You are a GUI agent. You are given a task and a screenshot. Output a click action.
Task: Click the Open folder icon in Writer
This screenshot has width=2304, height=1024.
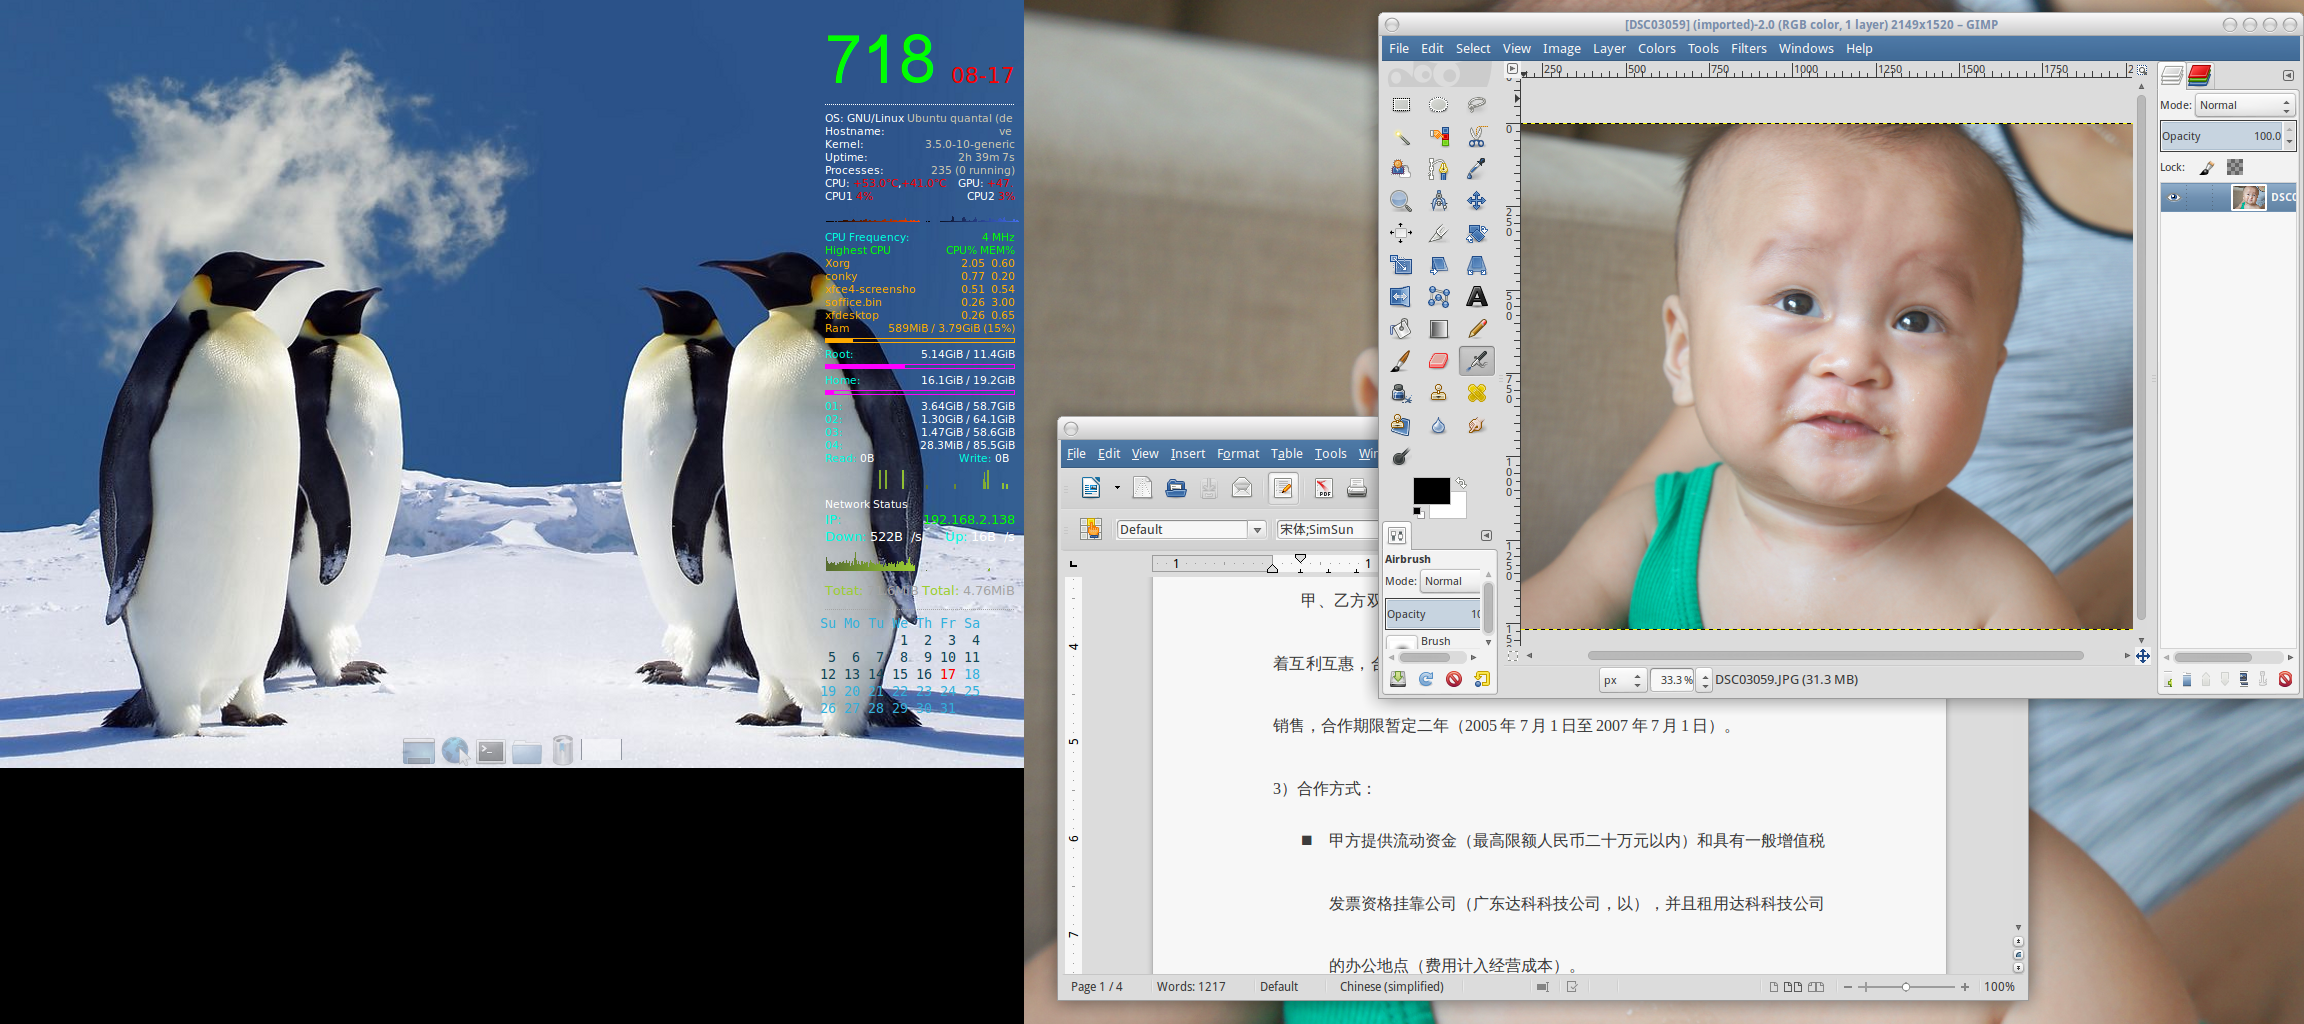tap(1176, 488)
